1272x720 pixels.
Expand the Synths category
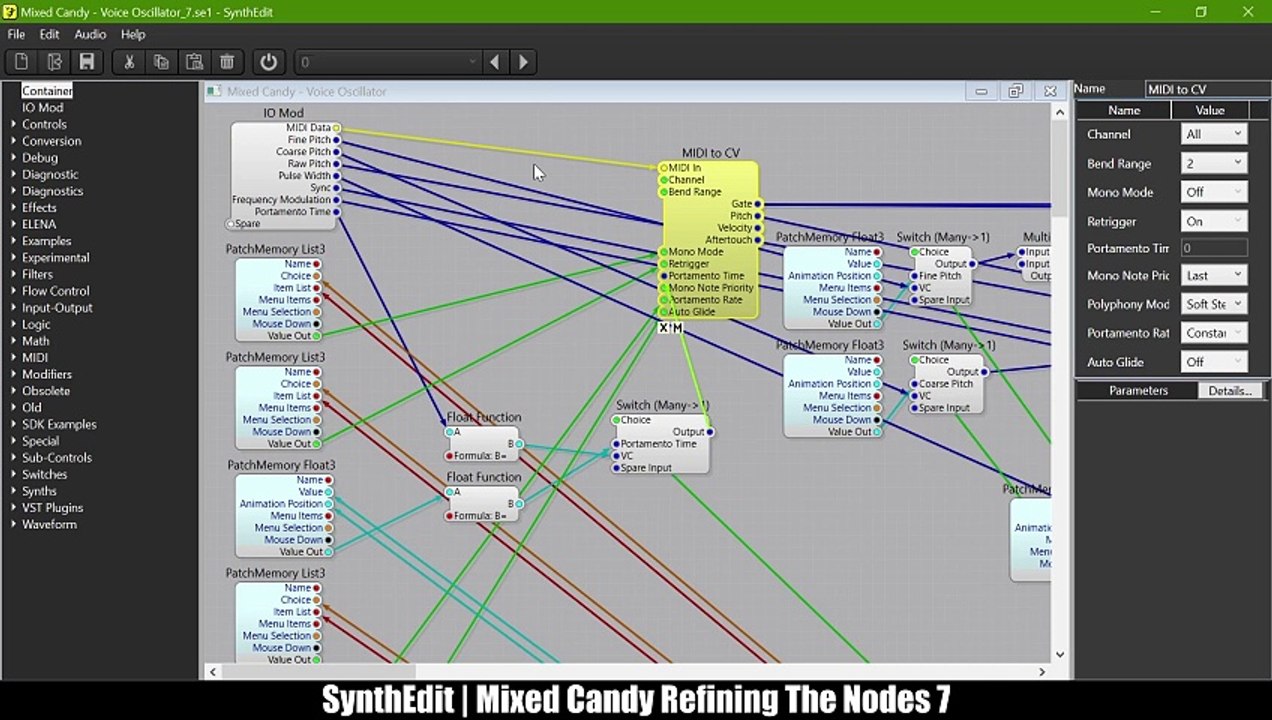click(x=14, y=491)
